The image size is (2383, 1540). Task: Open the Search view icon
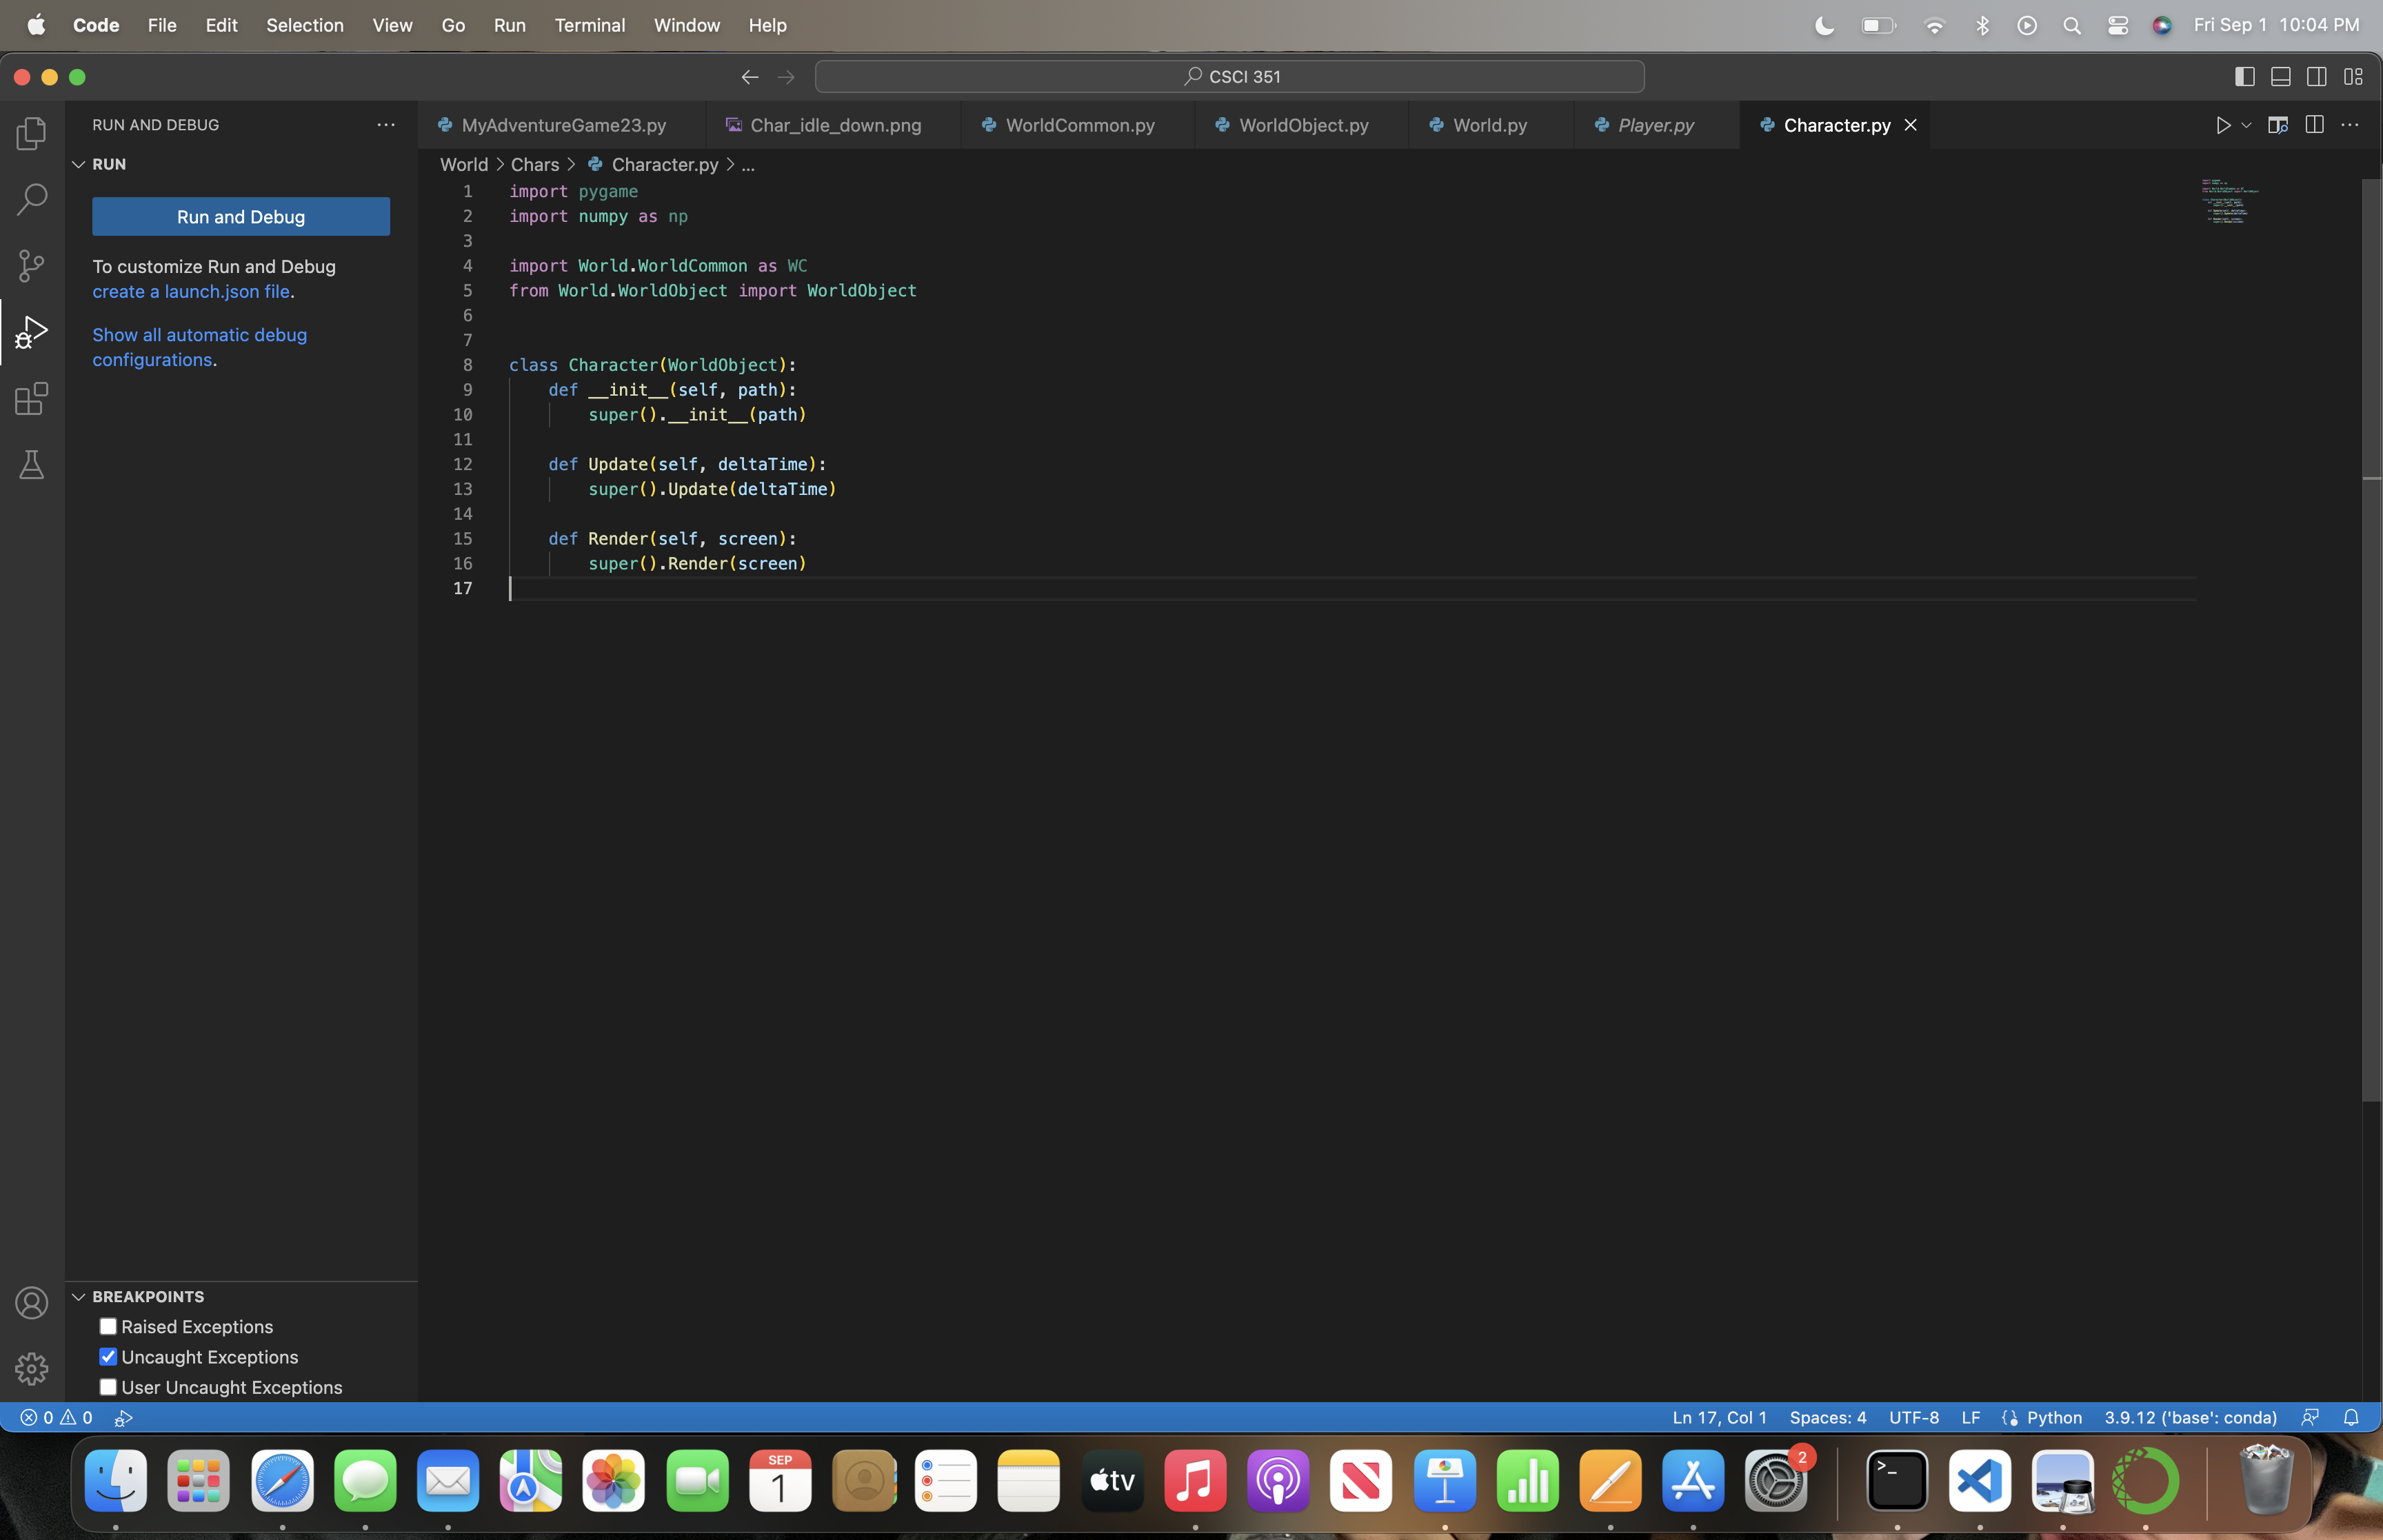coord(32,199)
